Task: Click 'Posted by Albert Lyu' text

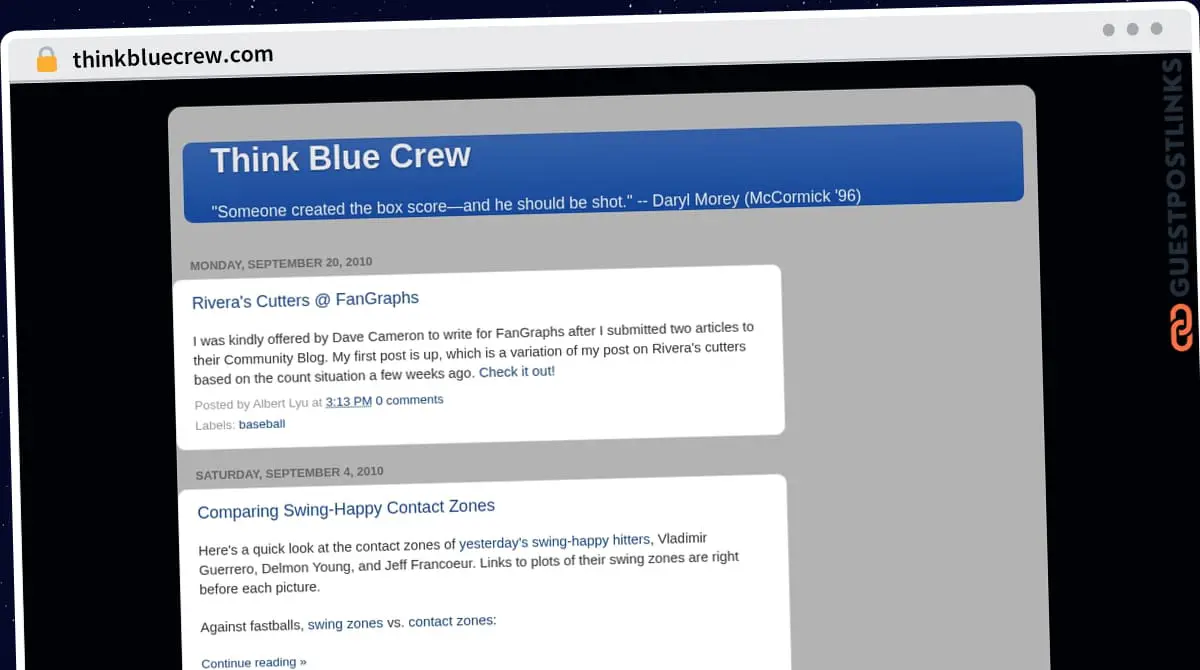Action: pyautogui.click(x=251, y=404)
